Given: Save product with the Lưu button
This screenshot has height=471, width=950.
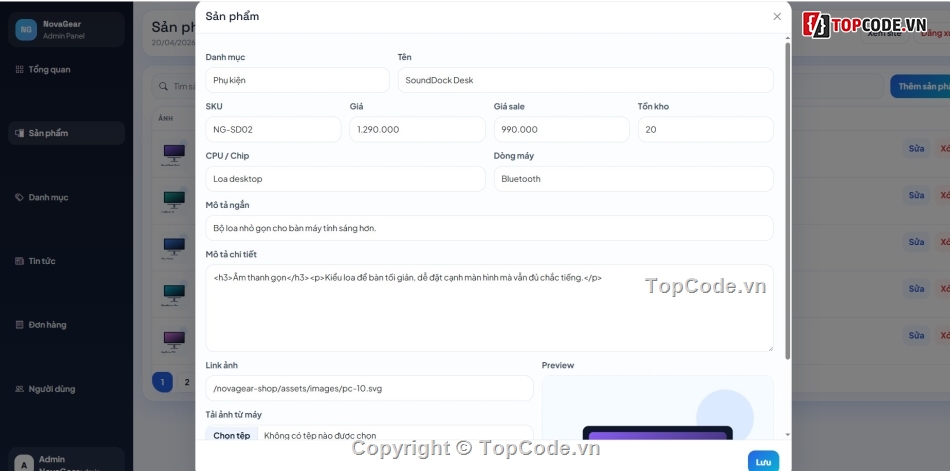Looking at the screenshot, I should point(763,462).
